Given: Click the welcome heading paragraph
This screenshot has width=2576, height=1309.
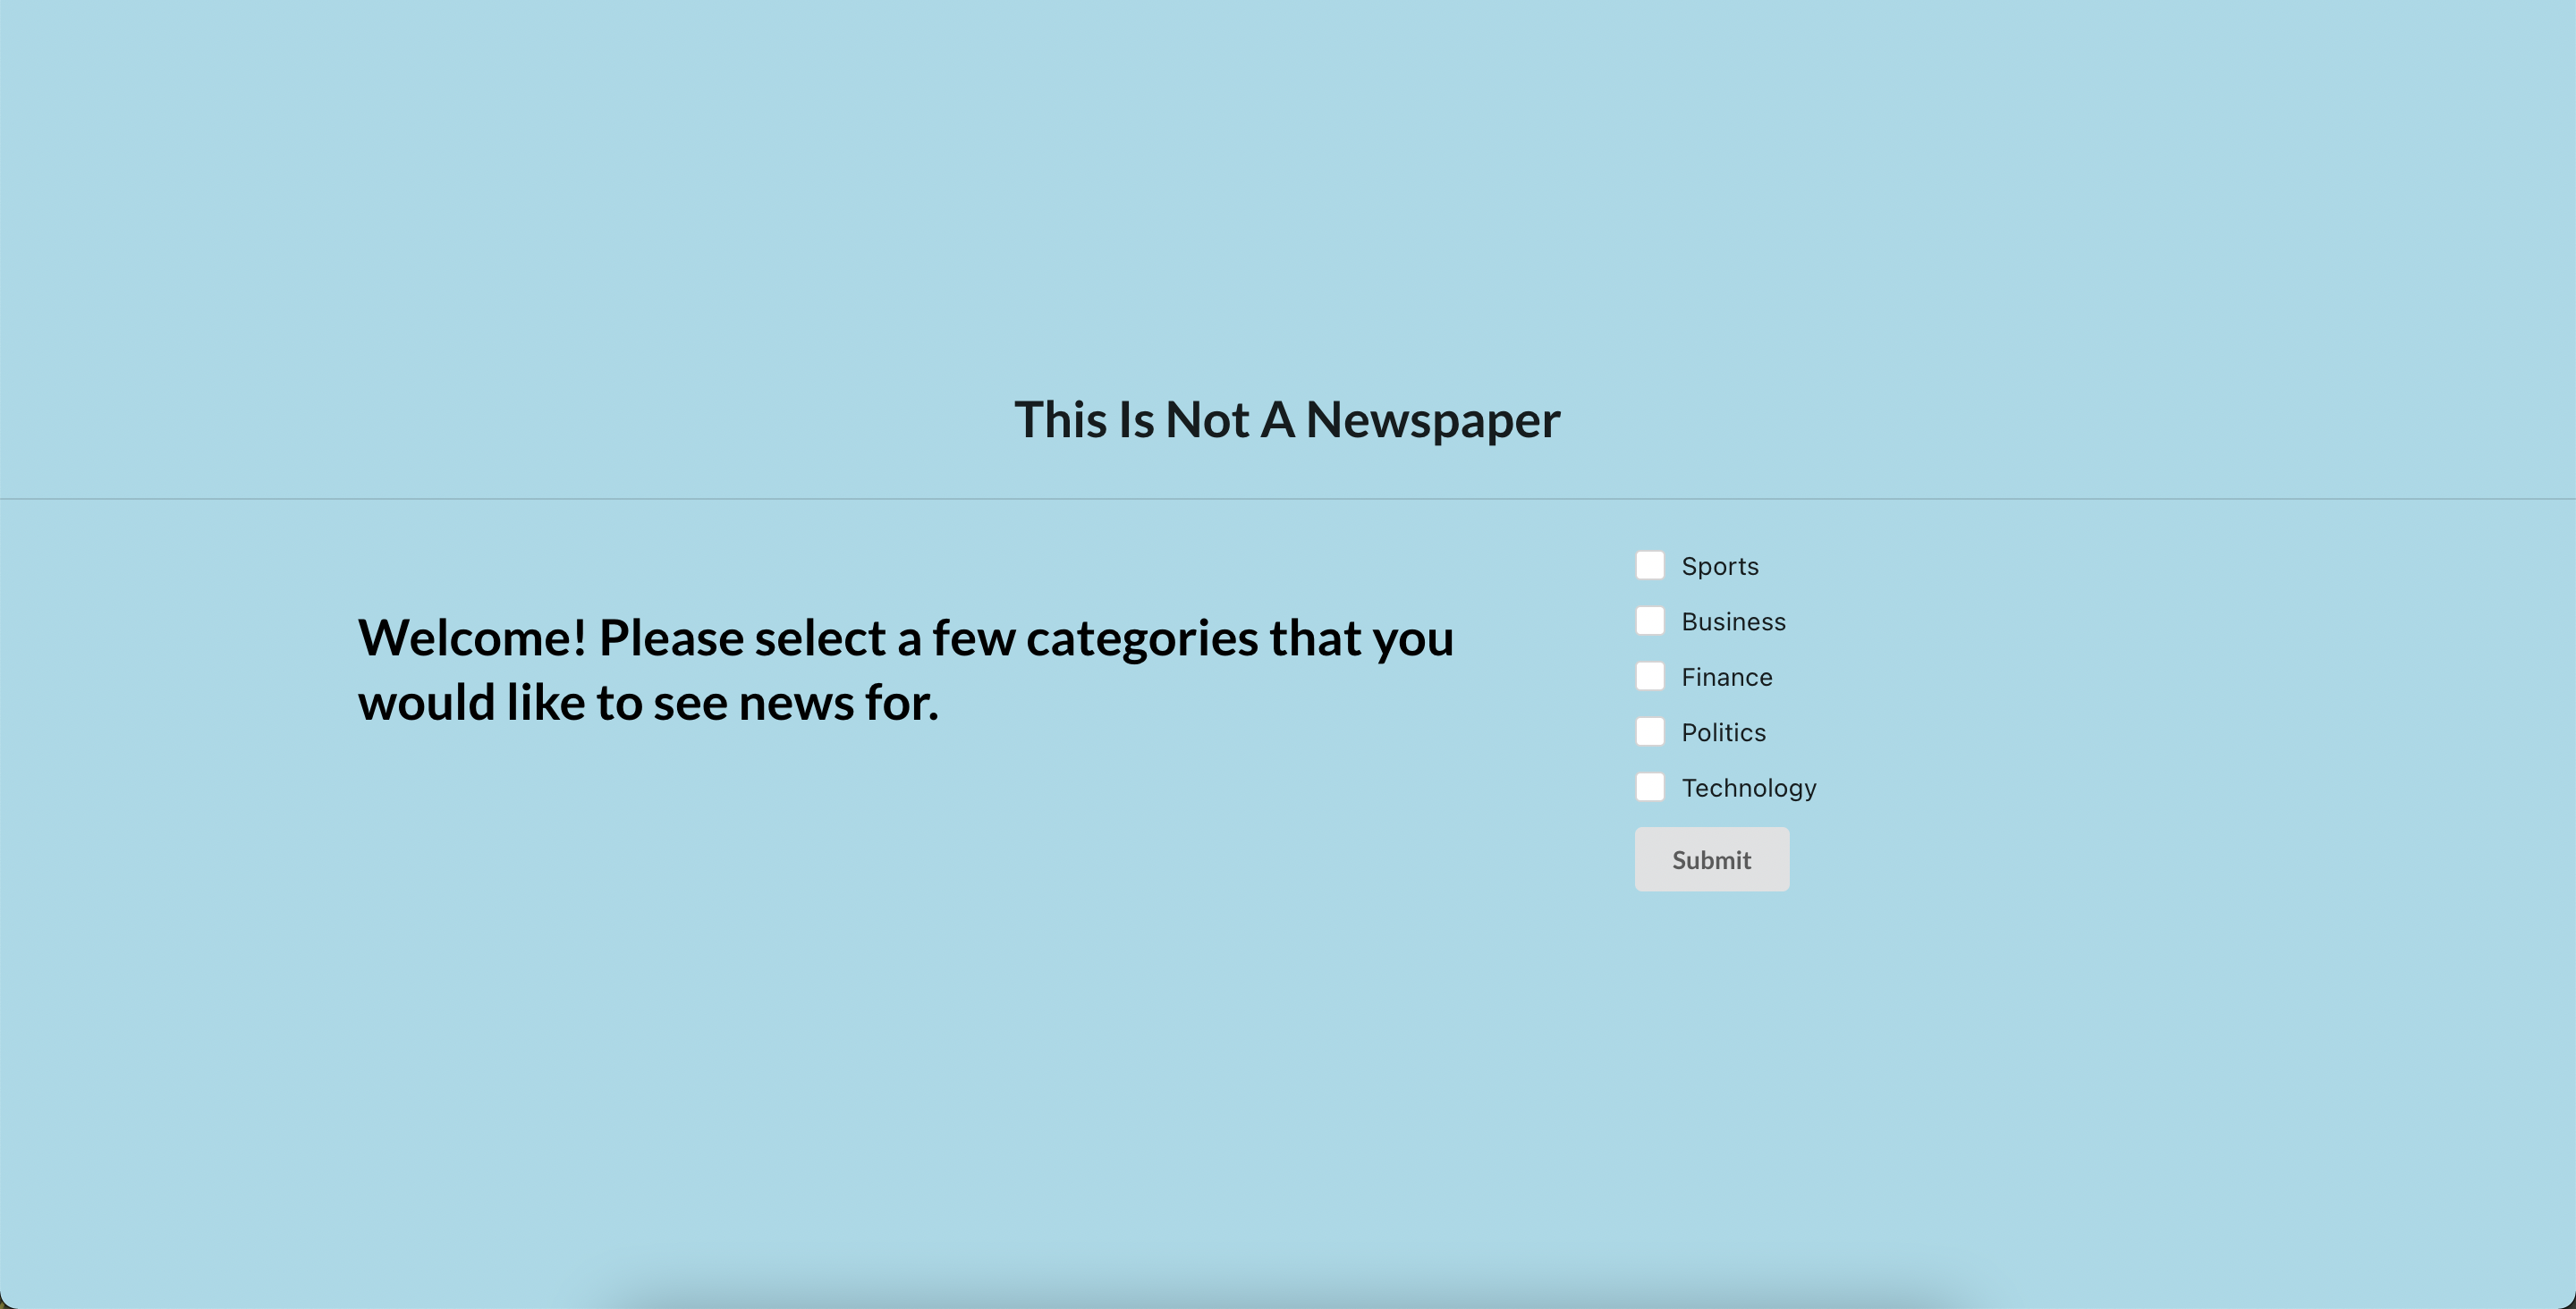Looking at the screenshot, I should (905, 670).
